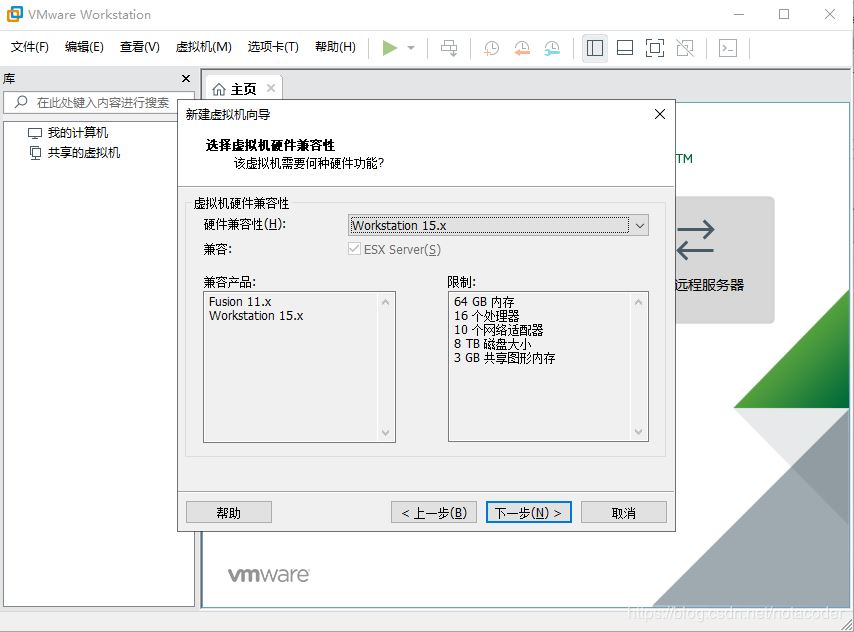Toggle the ESX Server checkbox

[354, 249]
